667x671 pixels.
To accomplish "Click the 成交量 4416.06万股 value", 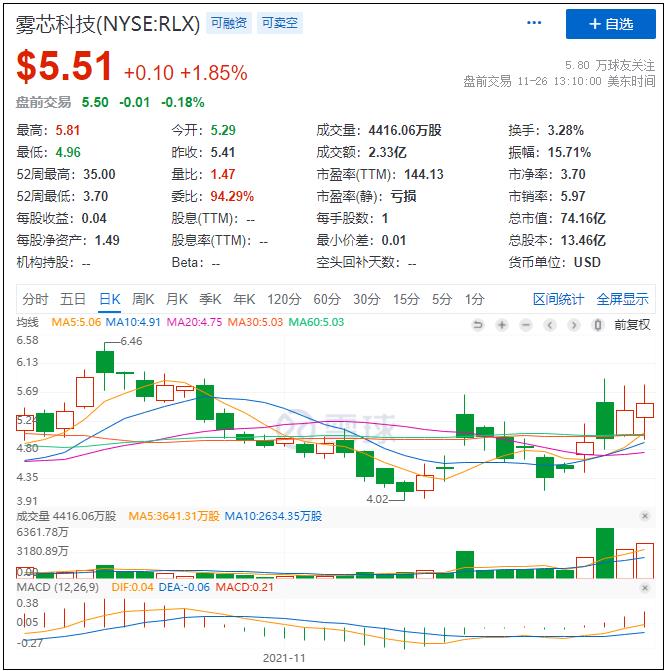I will pos(405,131).
